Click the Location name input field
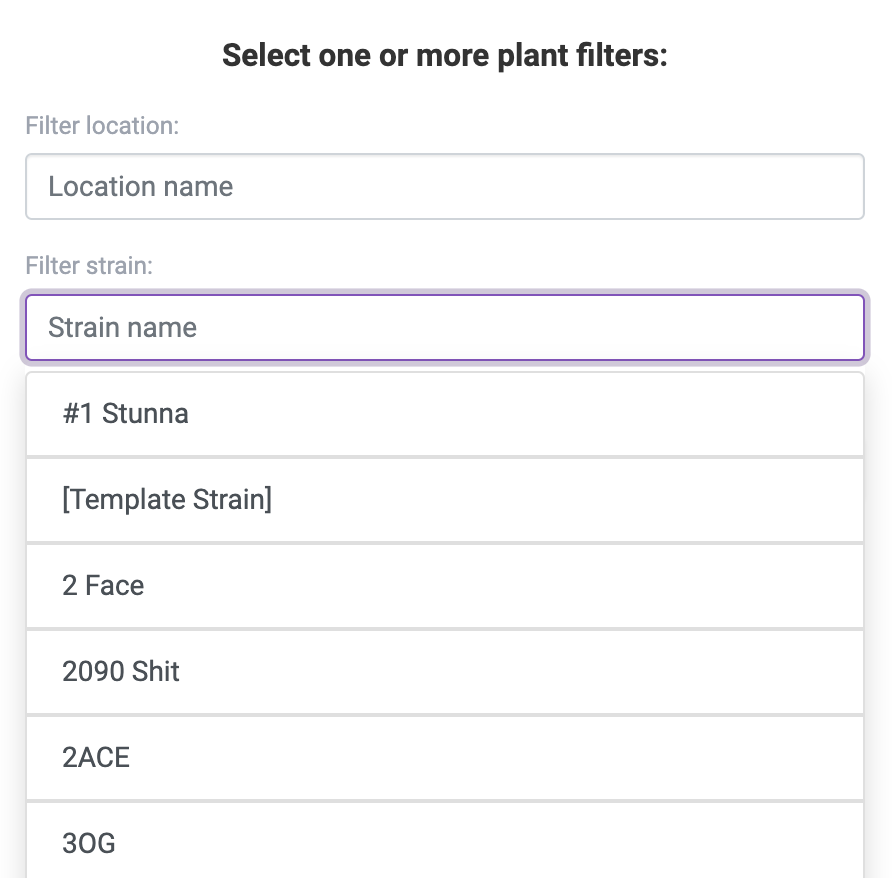 pyautogui.click(x=444, y=187)
